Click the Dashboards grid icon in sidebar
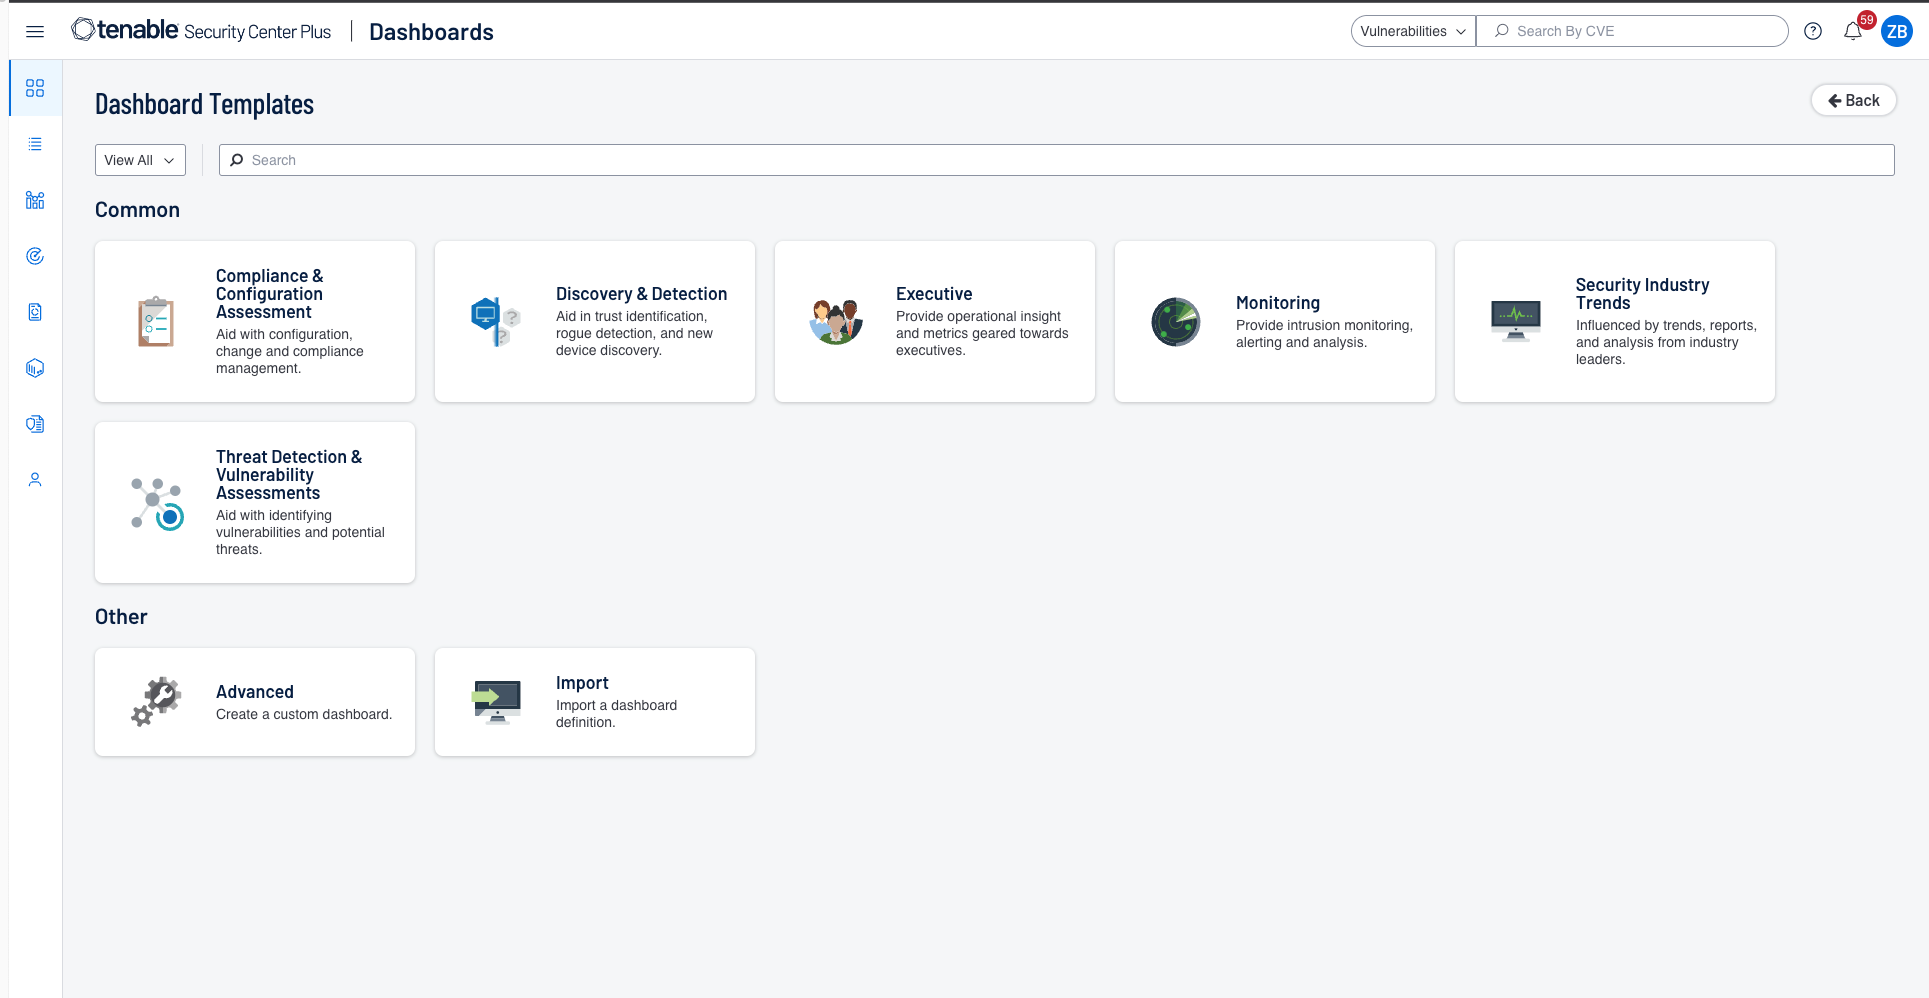 (35, 88)
